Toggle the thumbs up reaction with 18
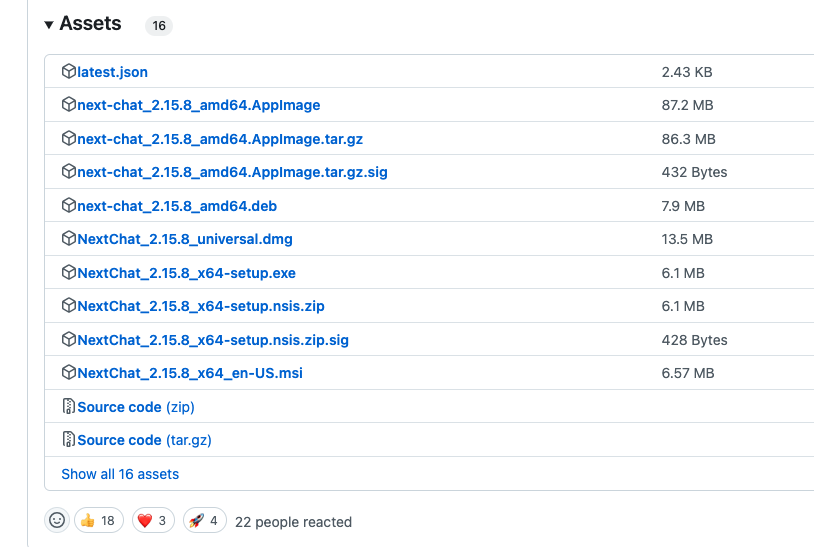This screenshot has height=547, width=814. pyautogui.click(x=99, y=521)
